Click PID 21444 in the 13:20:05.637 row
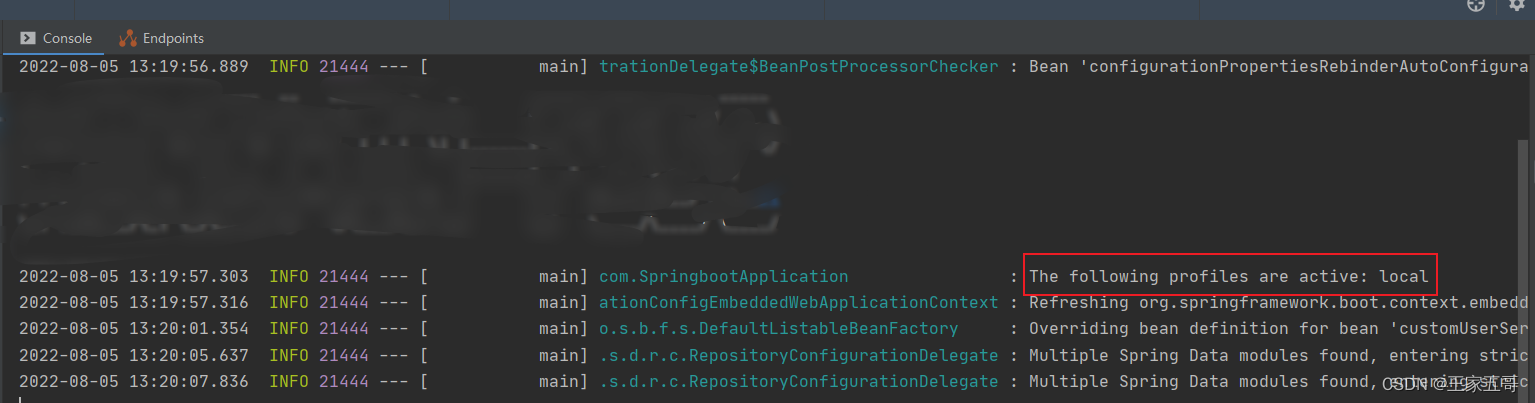The height and width of the screenshot is (403, 1535). [344, 355]
